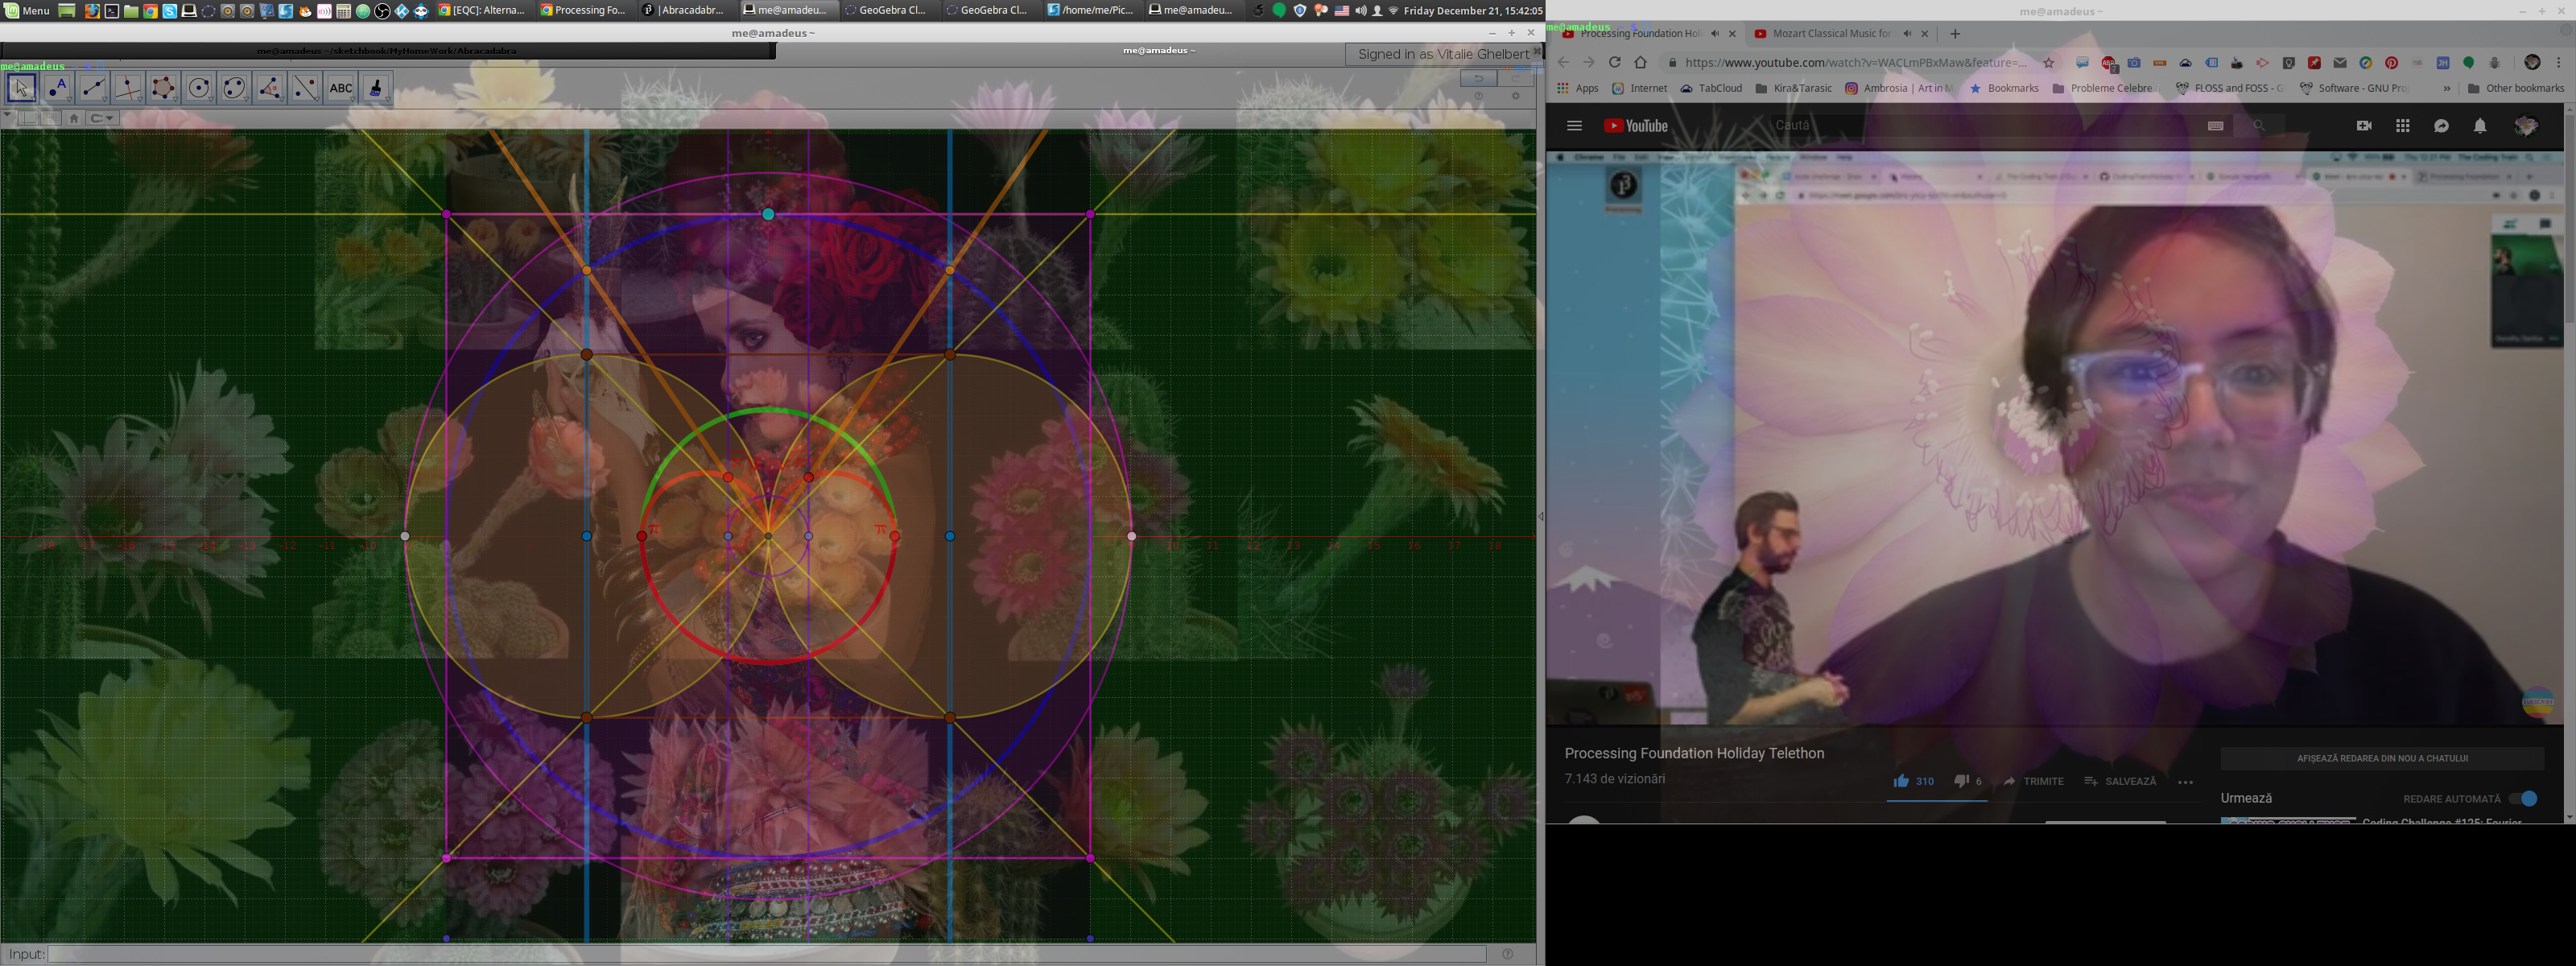Bookmark this page with the star
This screenshot has height=966, width=2576.
coord(2049,62)
